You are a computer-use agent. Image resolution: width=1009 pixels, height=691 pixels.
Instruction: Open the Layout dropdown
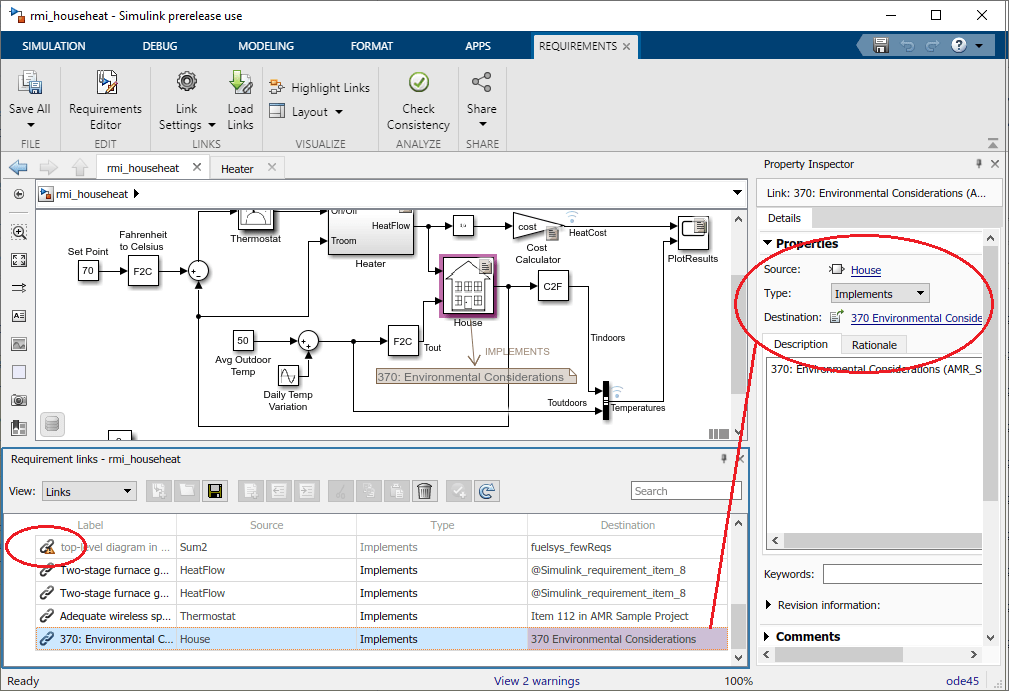(308, 112)
